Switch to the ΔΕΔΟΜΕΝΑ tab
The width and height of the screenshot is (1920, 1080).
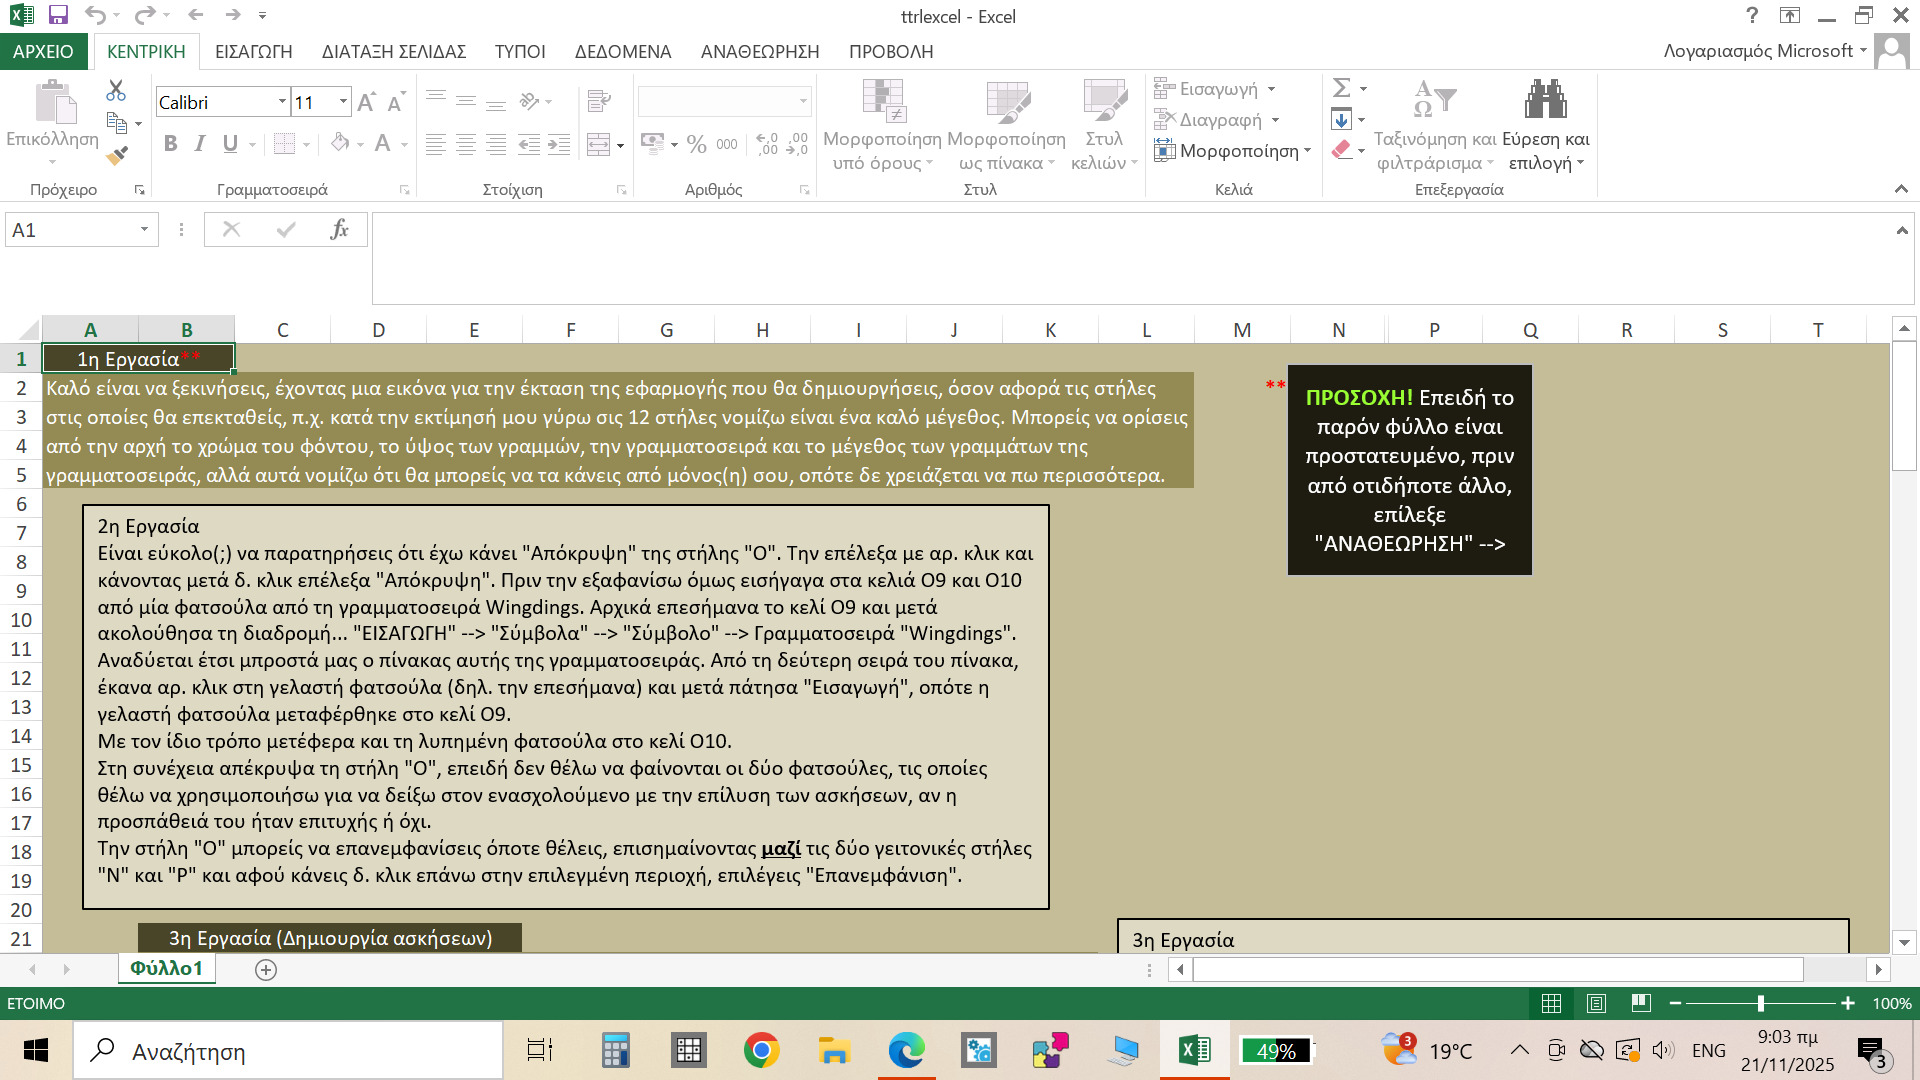click(623, 52)
